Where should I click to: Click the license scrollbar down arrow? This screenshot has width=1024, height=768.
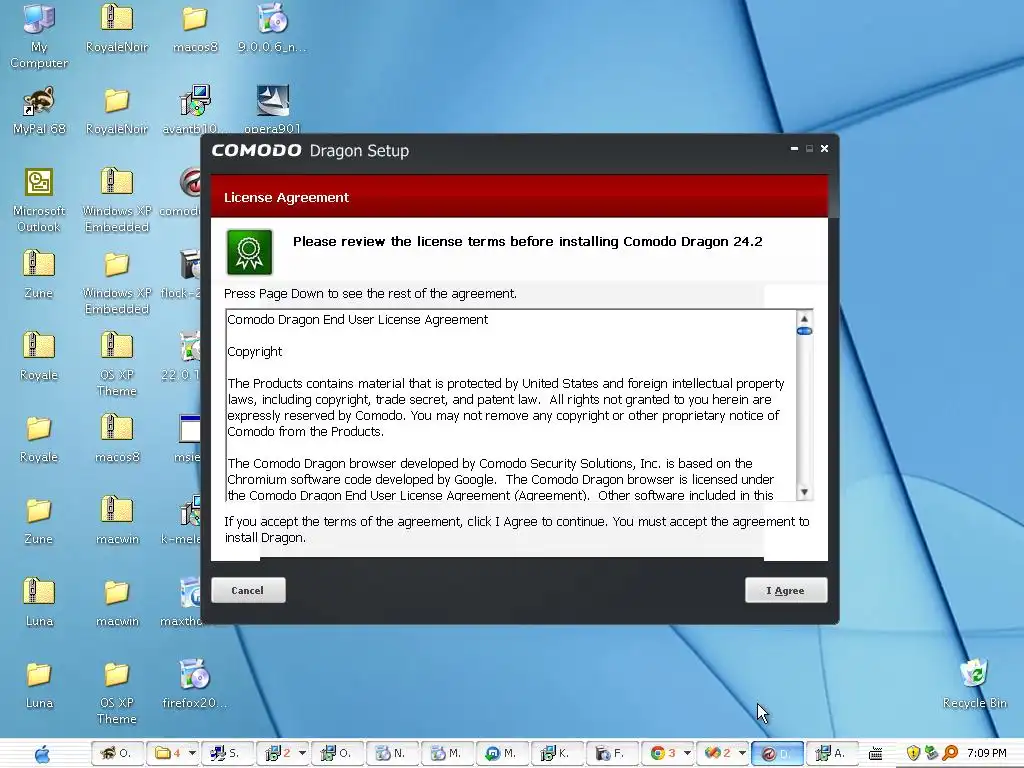[x=805, y=492]
